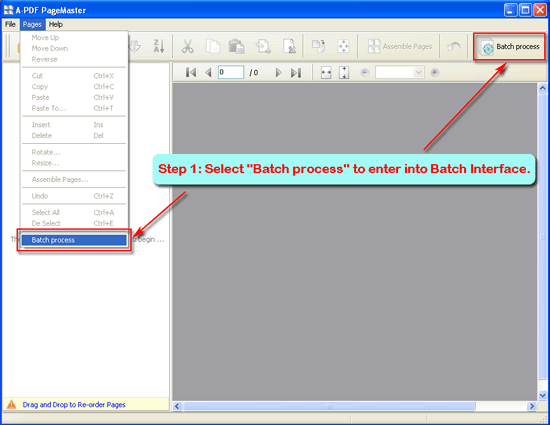Select the Cut scissors icon
Image resolution: width=550 pixels, height=425 pixels.
coord(188,46)
